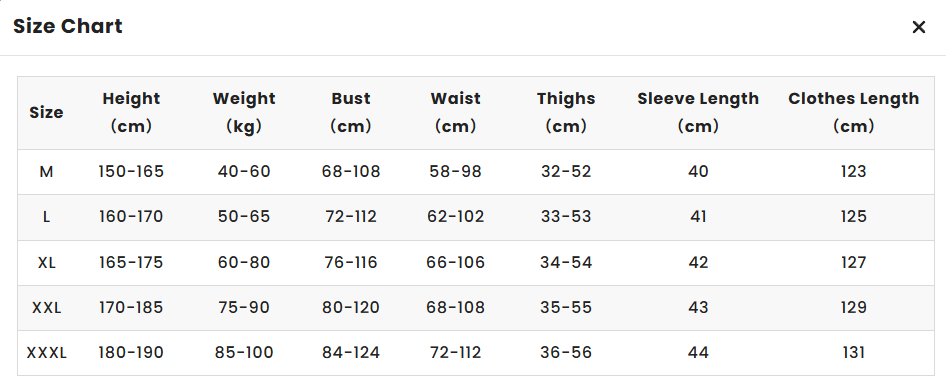Image resolution: width=946 pixels, height=387 pixels.
Task: Close the Size Chart dialog
Action: coord(918,27)
